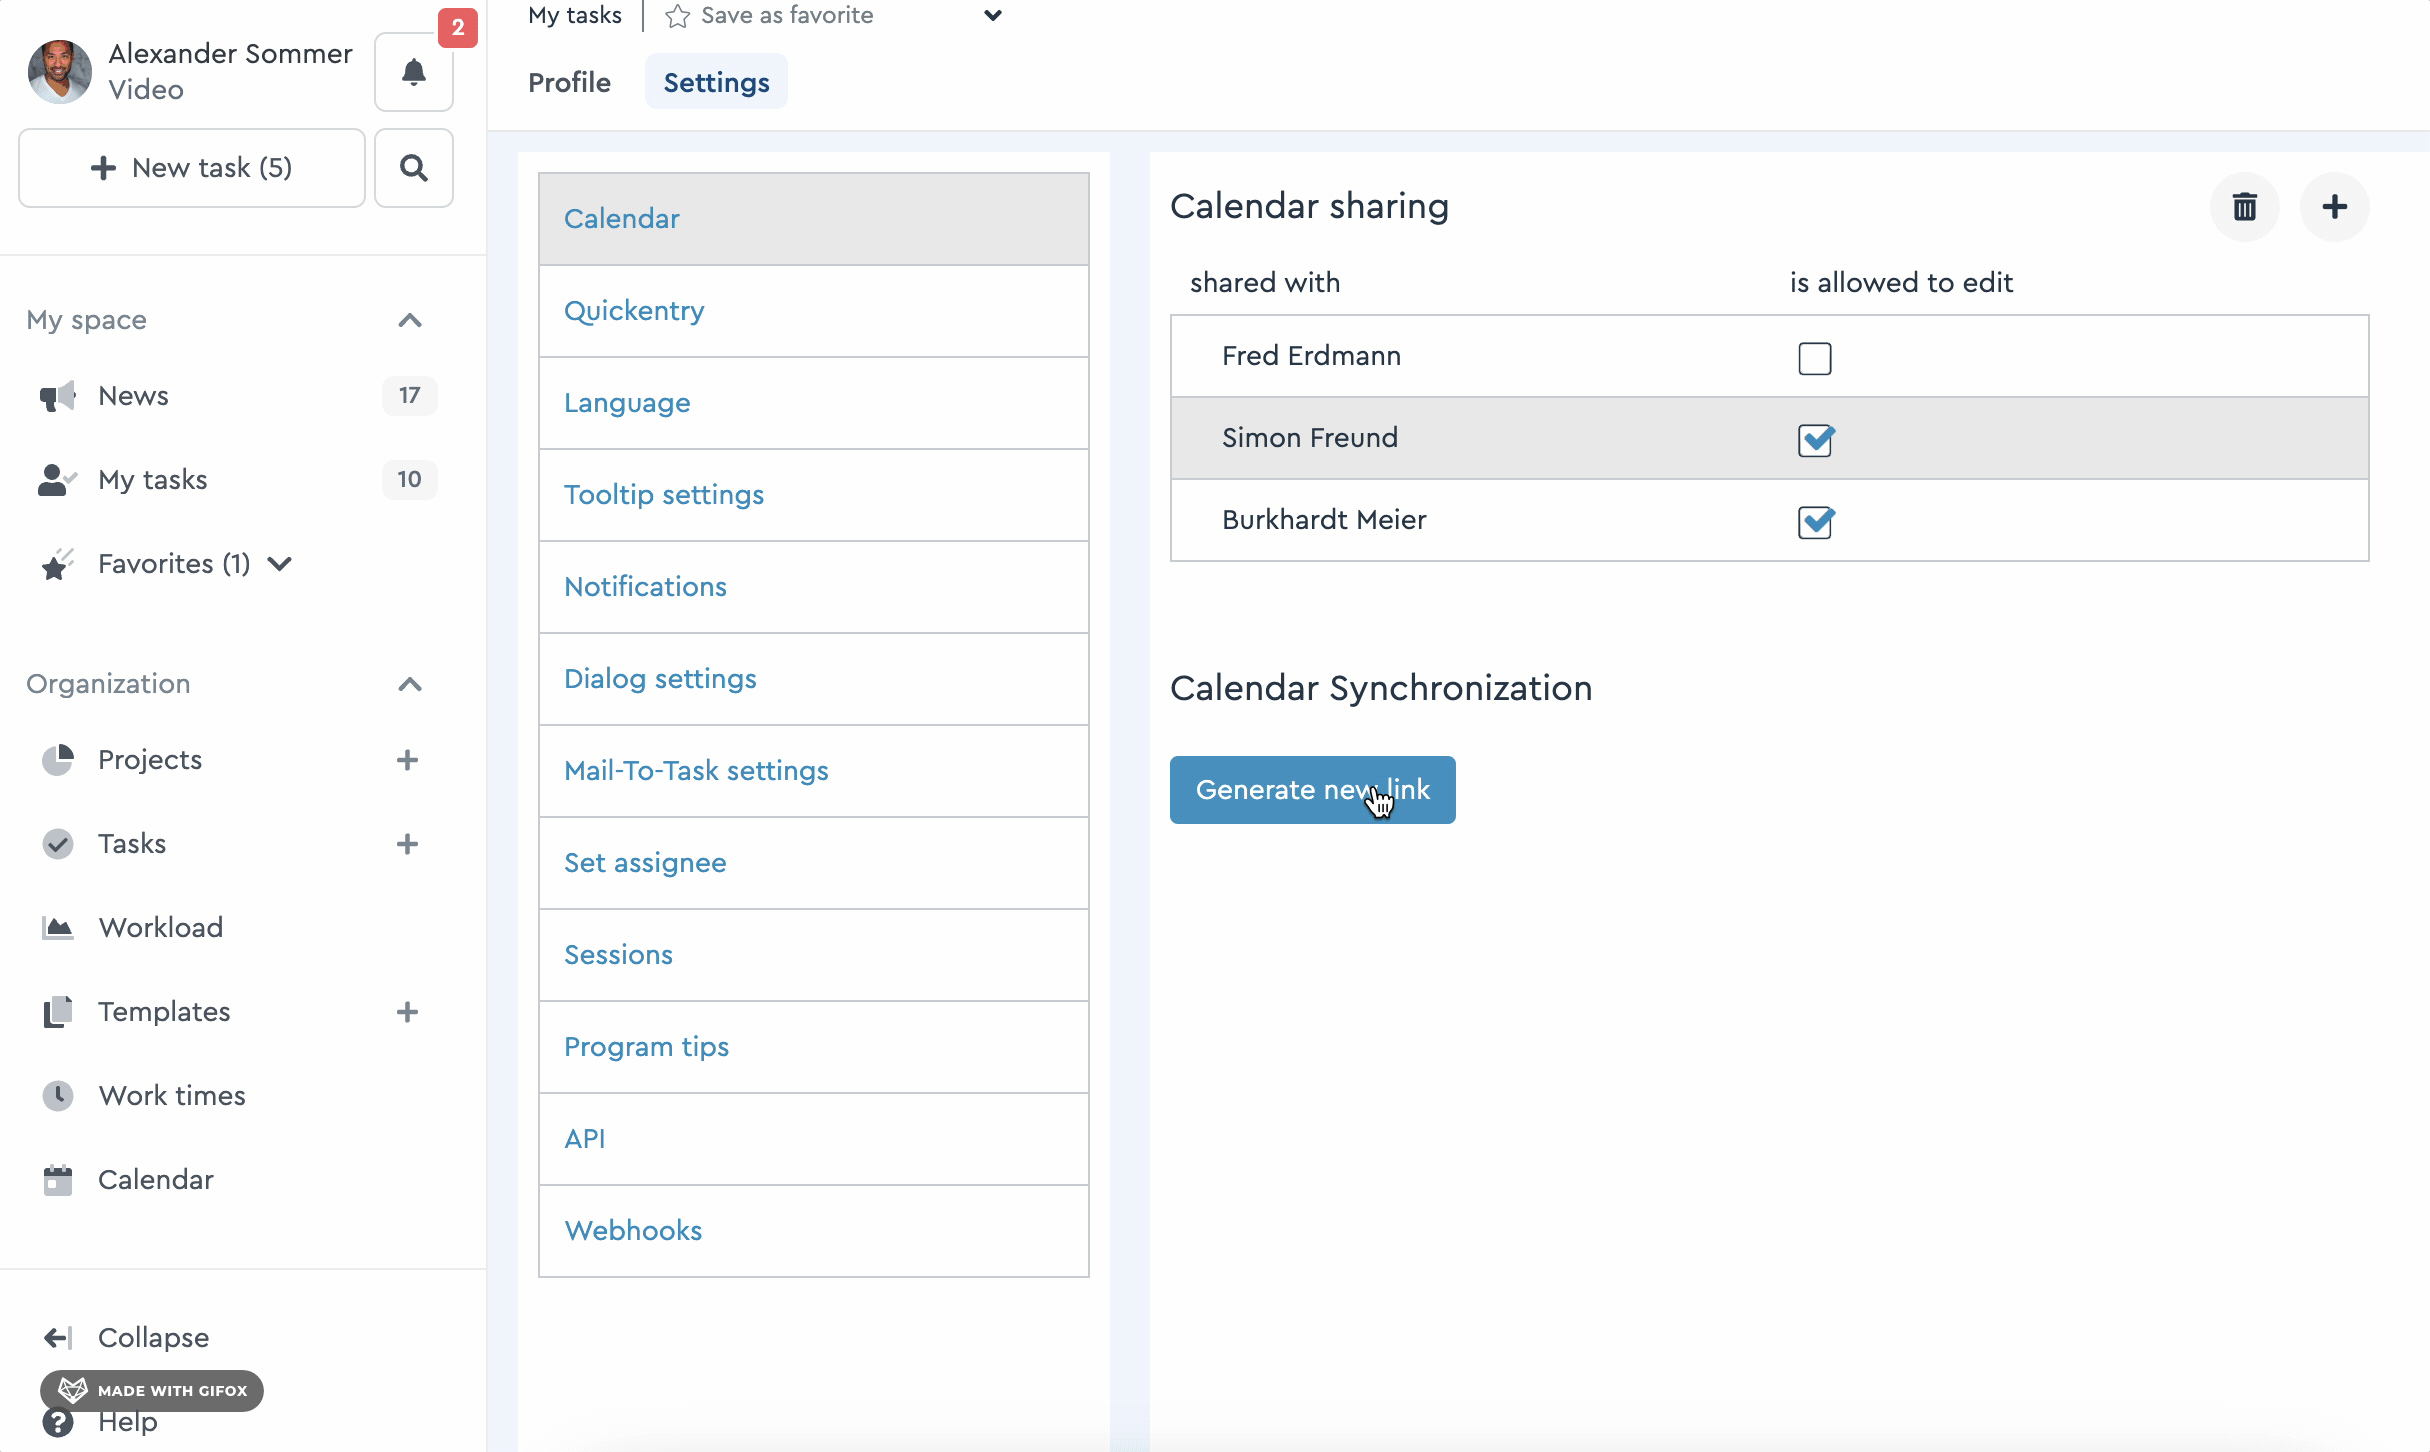Screen dimensions: 2430x1452
Task: Switch to the Profile tab
Action: pos(569,82)
